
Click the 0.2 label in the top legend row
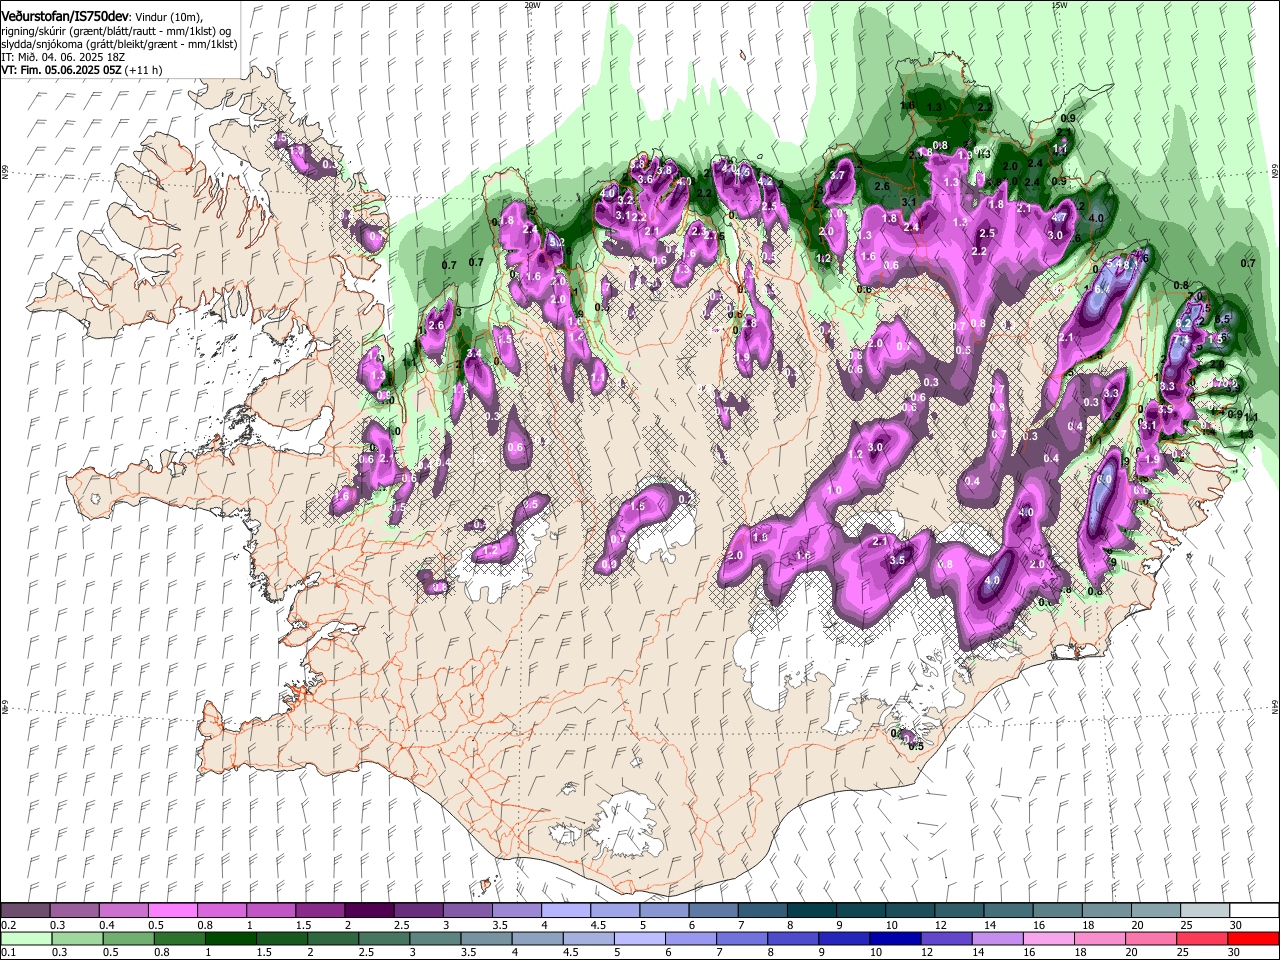click(8, 925)
